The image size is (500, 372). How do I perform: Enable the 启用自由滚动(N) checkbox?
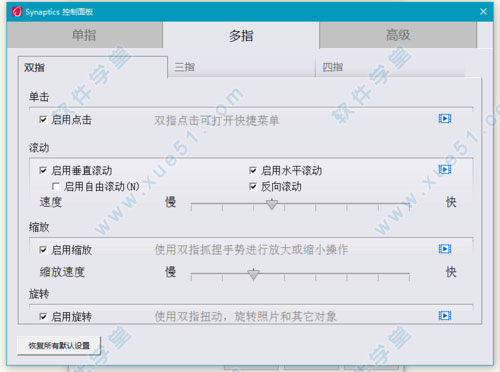pos(56,186)
